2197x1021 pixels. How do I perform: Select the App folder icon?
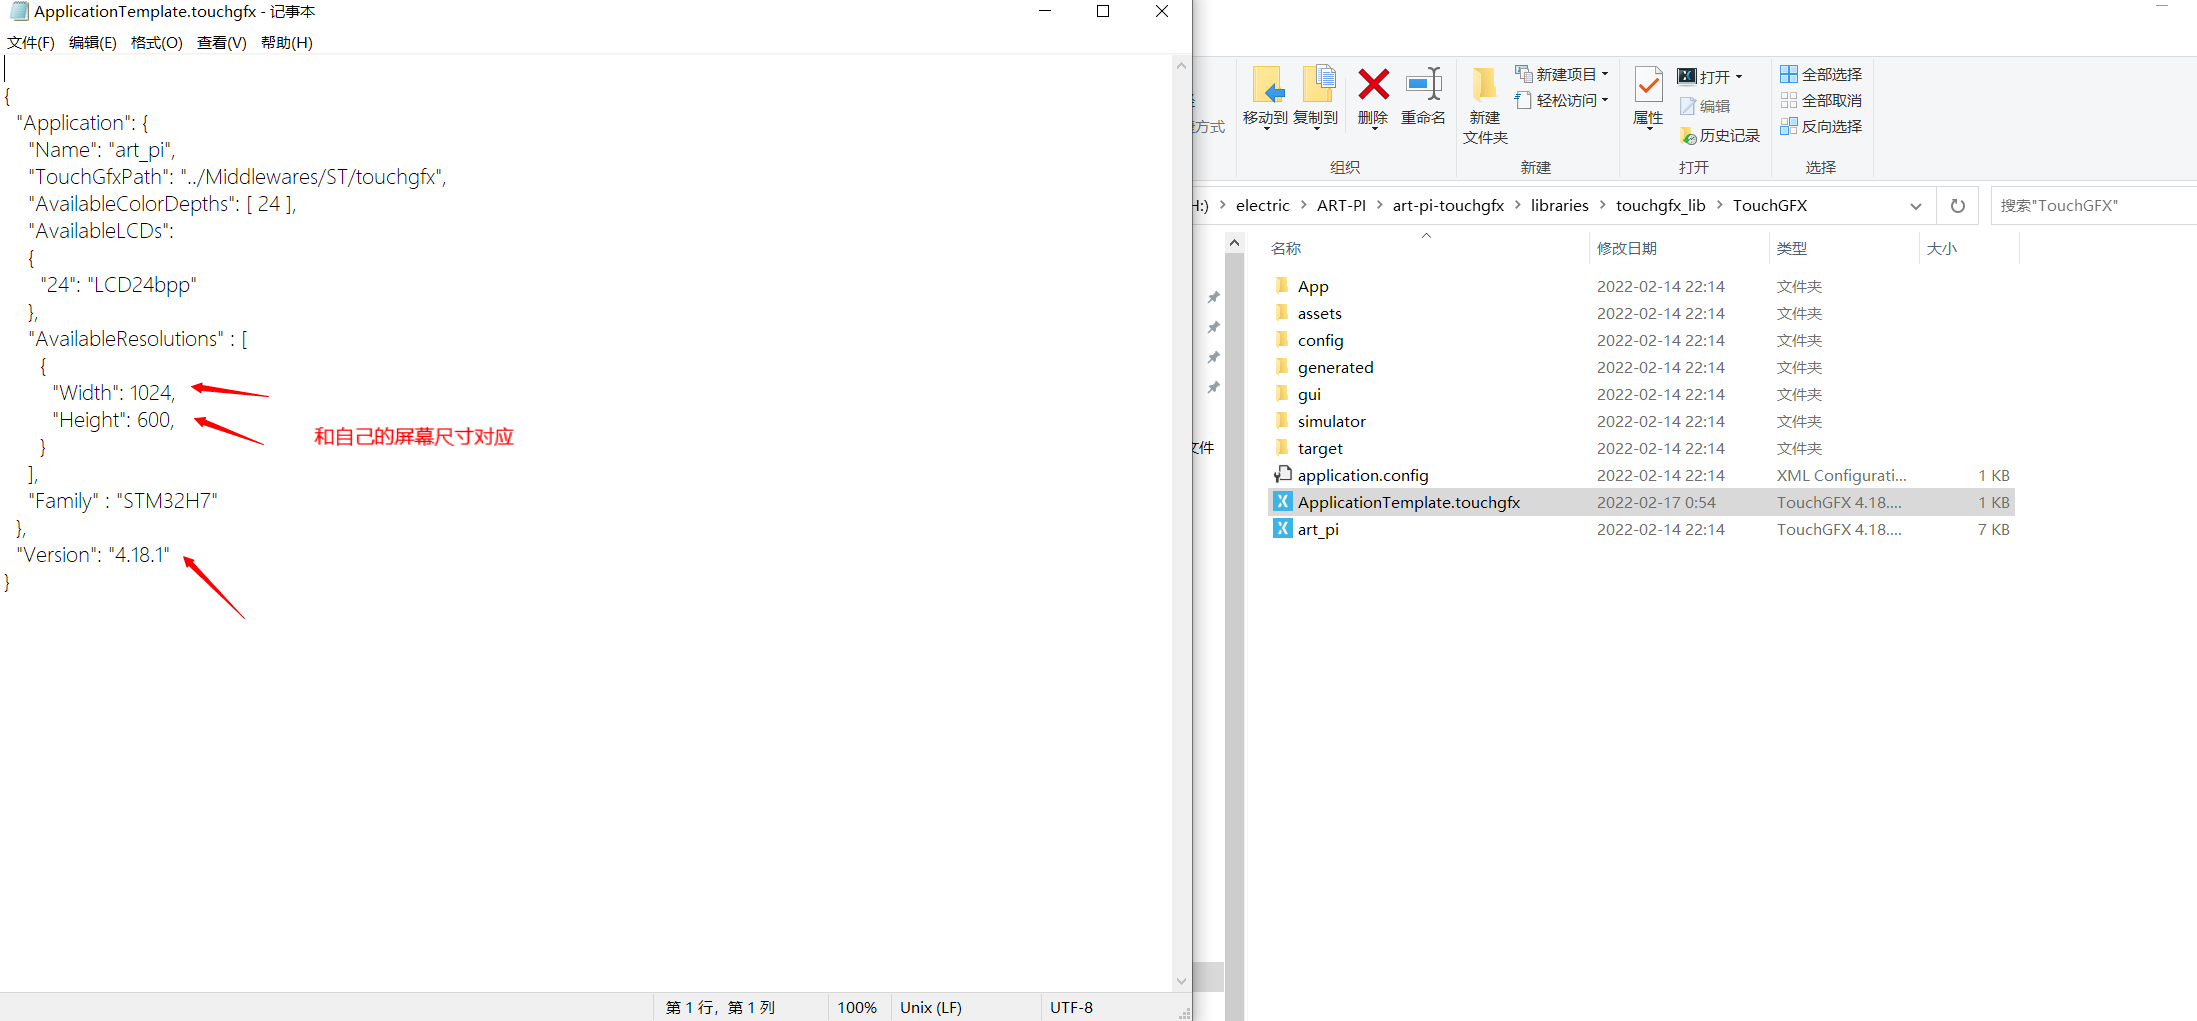click(x=1282, y=286)
